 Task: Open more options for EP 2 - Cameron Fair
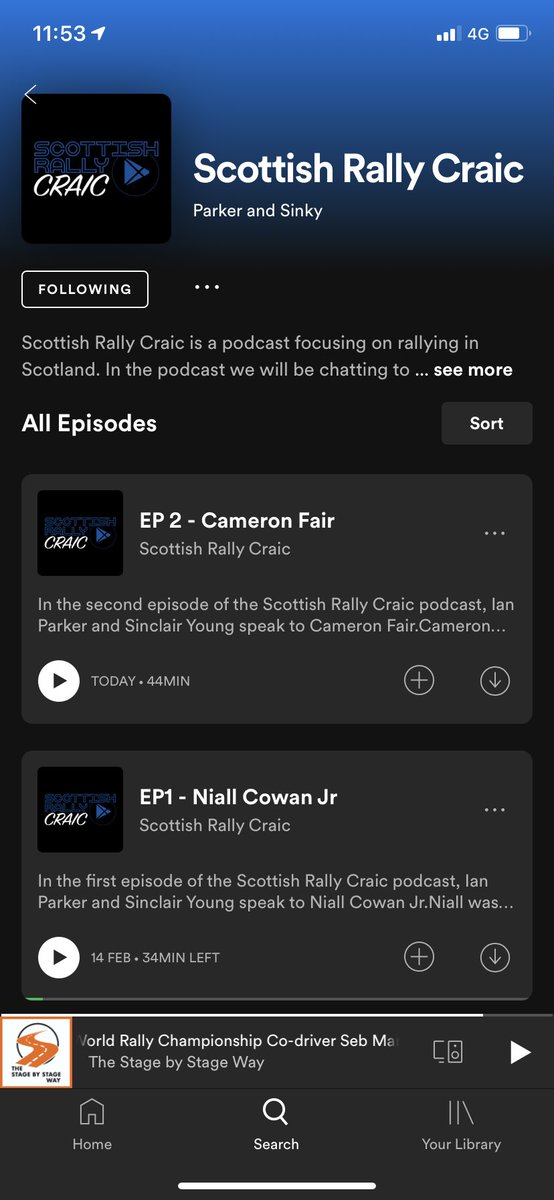coord(495,533)
